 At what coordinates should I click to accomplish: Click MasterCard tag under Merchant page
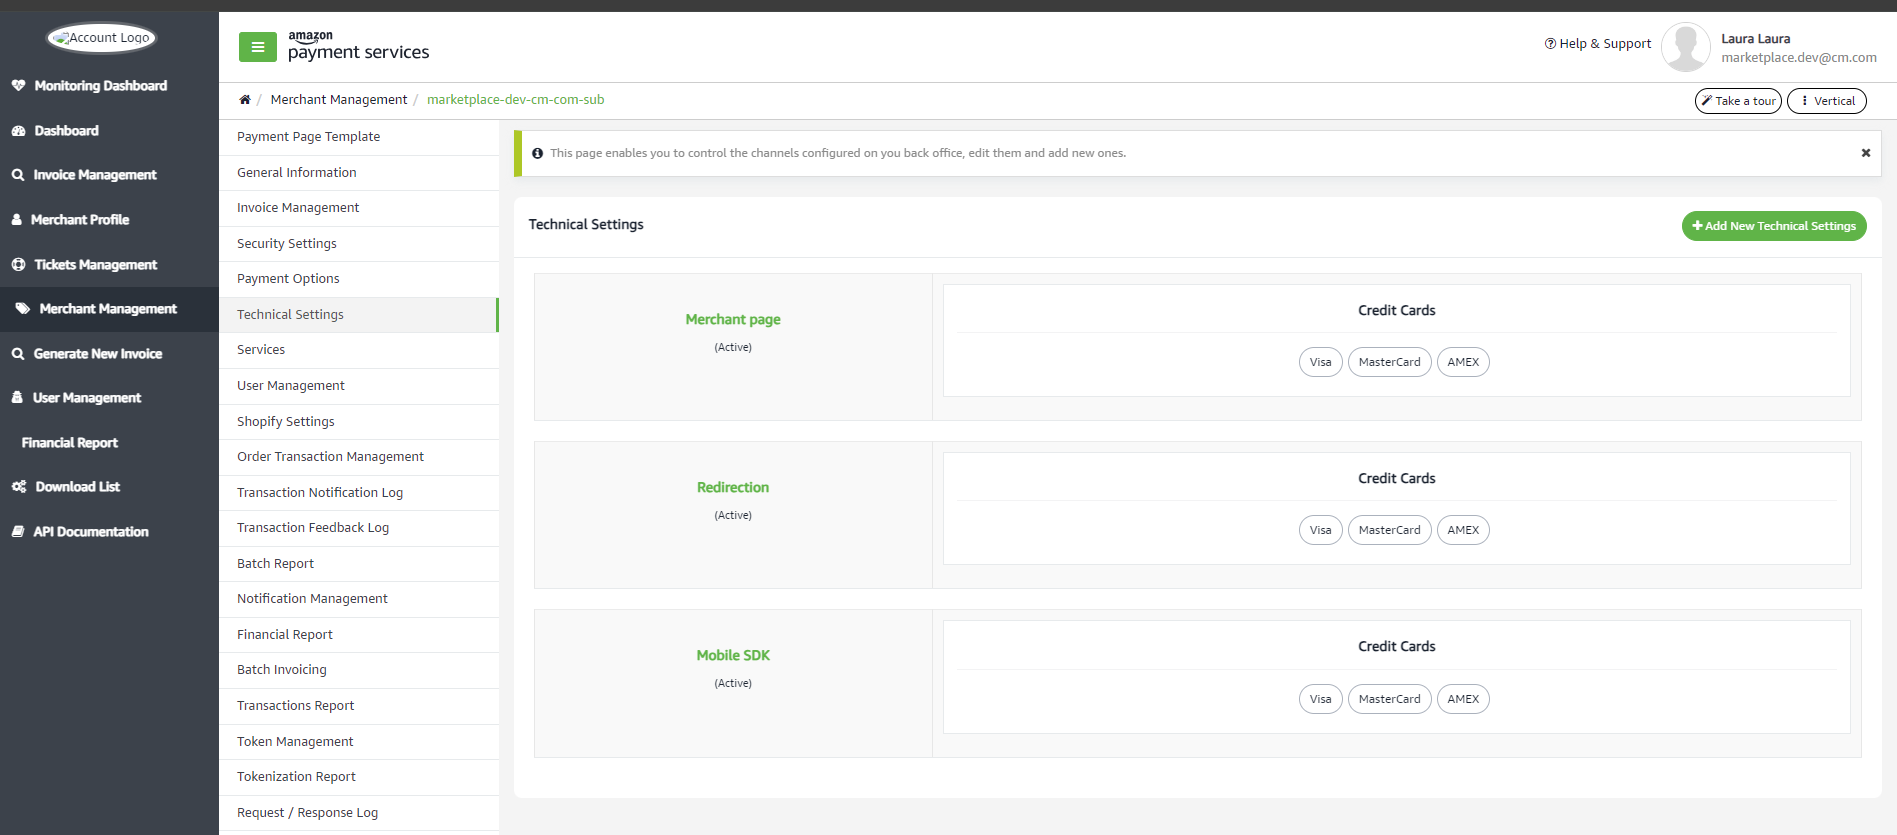pos(1390,362)
